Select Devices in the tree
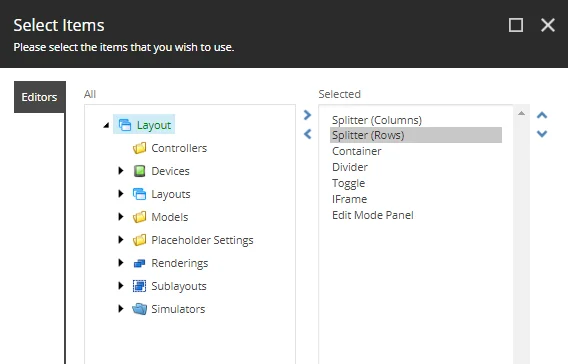 coord(170,171)
